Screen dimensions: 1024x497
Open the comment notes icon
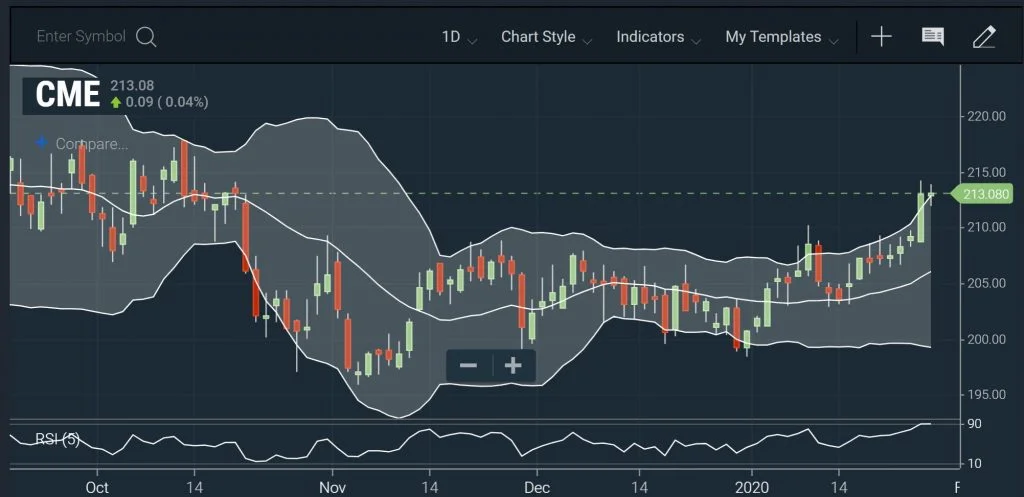[932, 37]
